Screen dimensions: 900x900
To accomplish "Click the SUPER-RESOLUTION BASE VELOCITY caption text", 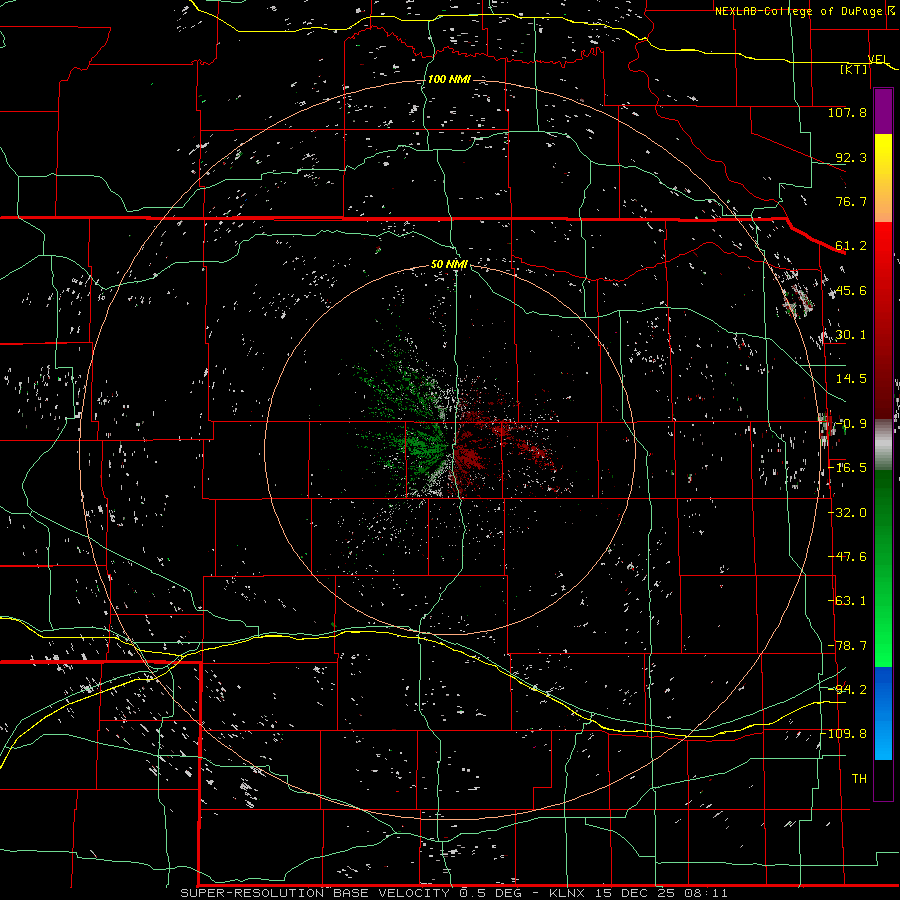I will 315,893.
